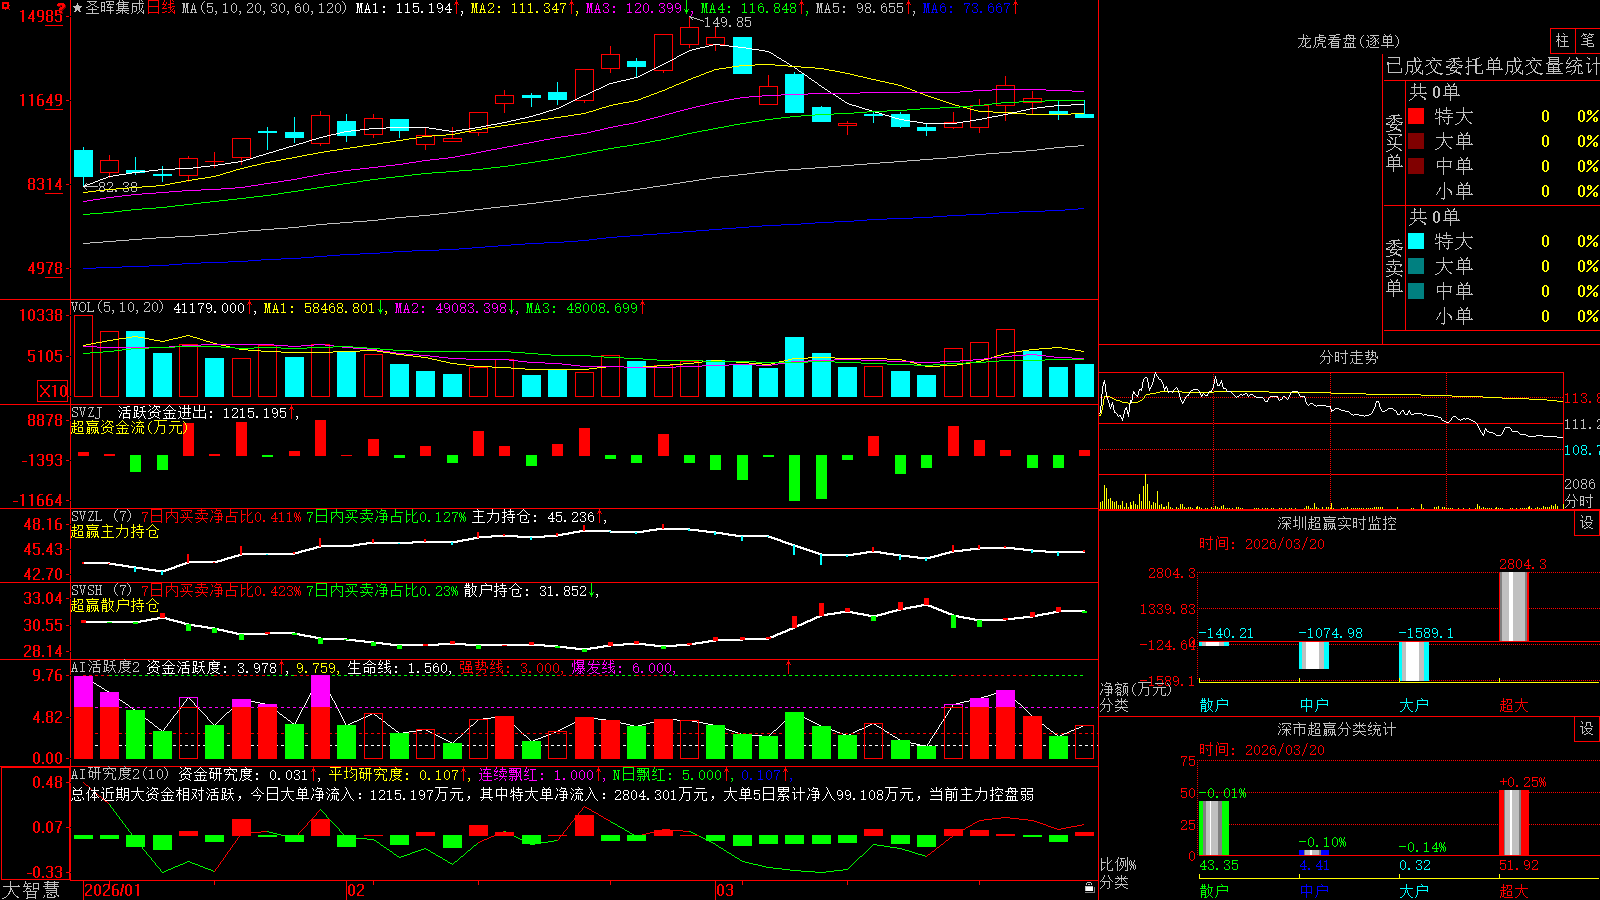The width and height of the screenshot is (1600, 900).
Task: Toggle the X10 volume scale box
Action: click(53, 391)
